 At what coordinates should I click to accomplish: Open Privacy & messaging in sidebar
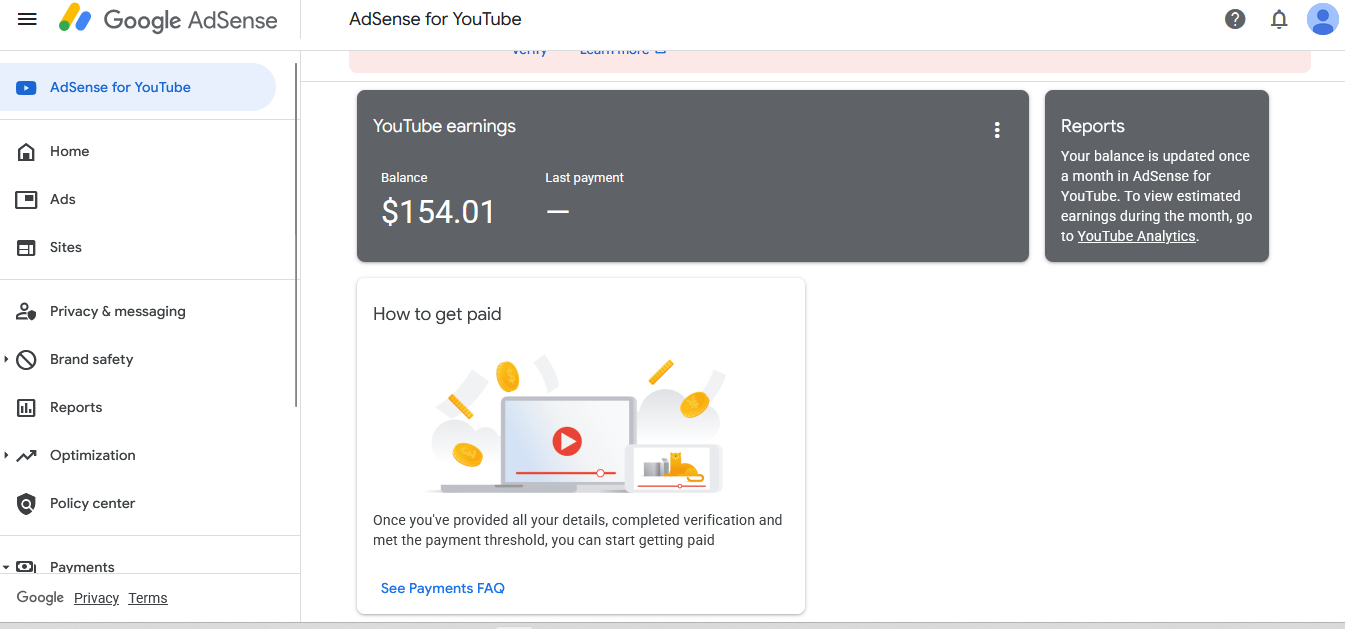pos(118,311)
